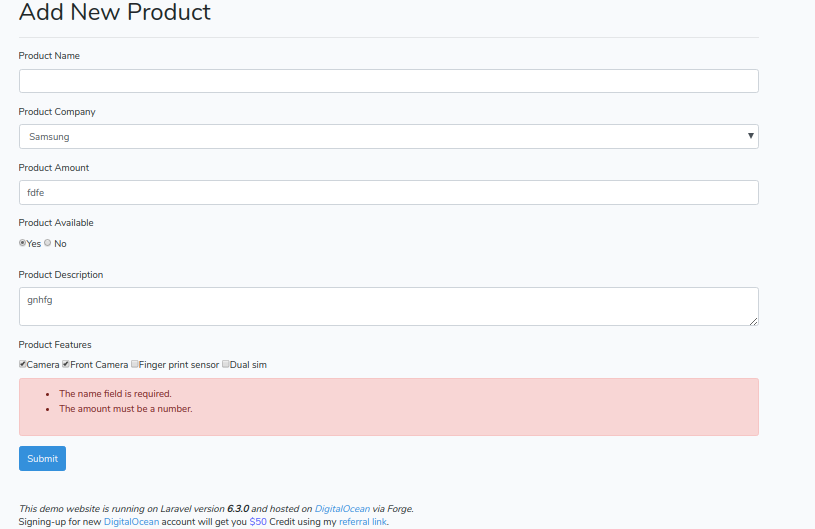The image size is (815, 529).
Task: Toggle the Front Camera checkbox
Action: click(66, 364)
